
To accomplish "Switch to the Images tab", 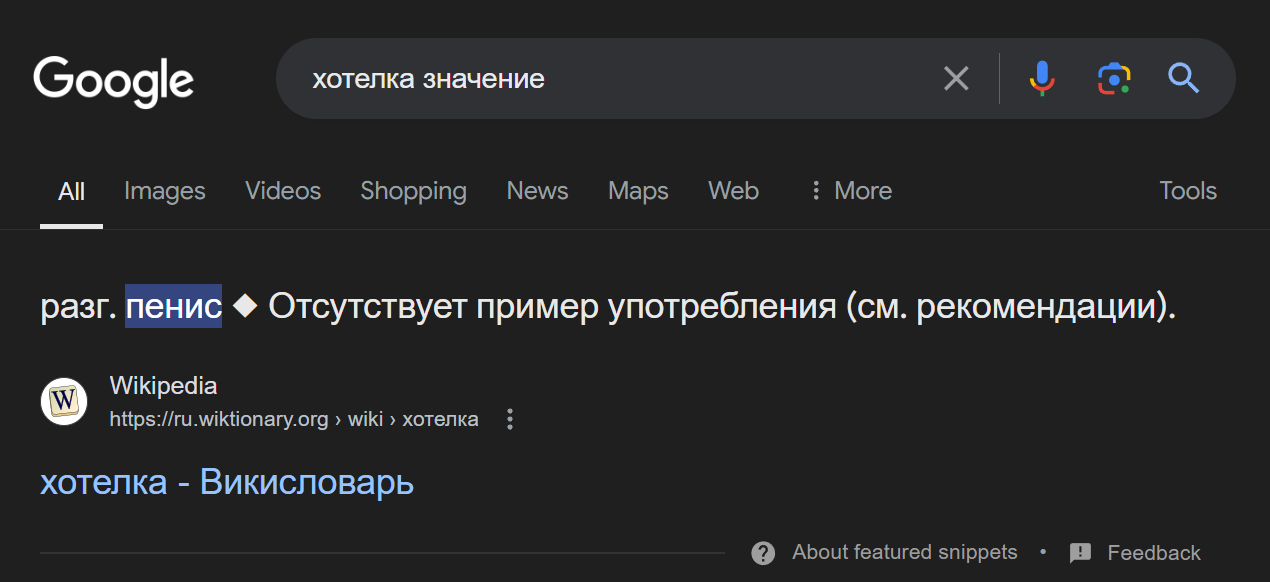I will (x=165, y=190).
